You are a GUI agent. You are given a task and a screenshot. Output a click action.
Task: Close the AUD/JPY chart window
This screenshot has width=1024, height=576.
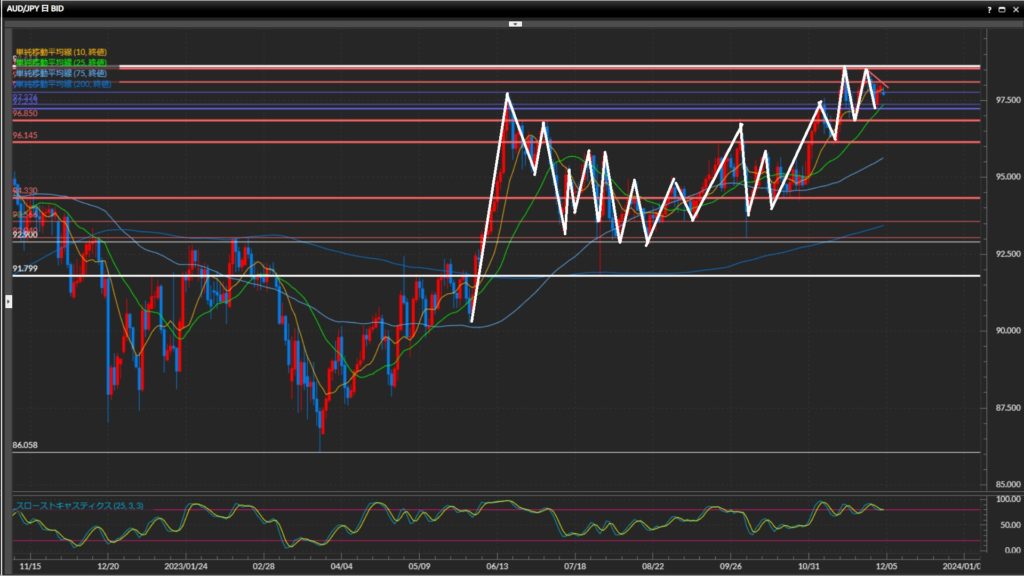pyautogui.click(x=1014, y=8)
